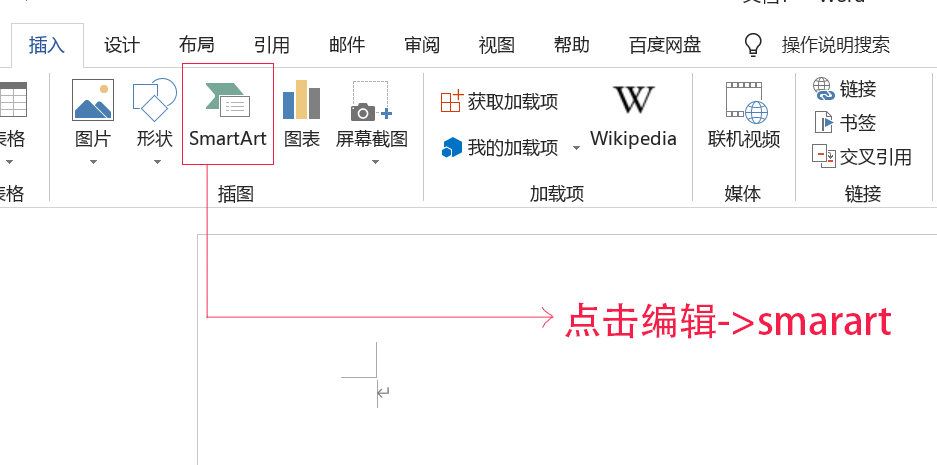Screen dimensions: 937x465
Task: Open the 审阅 tab
Action: tap(422, 45)
